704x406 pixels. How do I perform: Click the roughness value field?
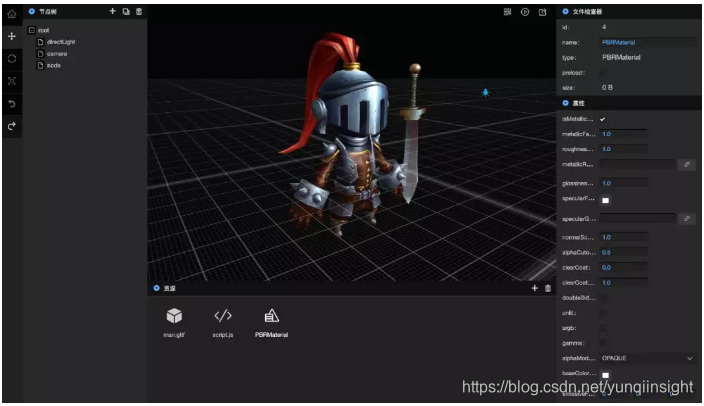tap(624, 149)
